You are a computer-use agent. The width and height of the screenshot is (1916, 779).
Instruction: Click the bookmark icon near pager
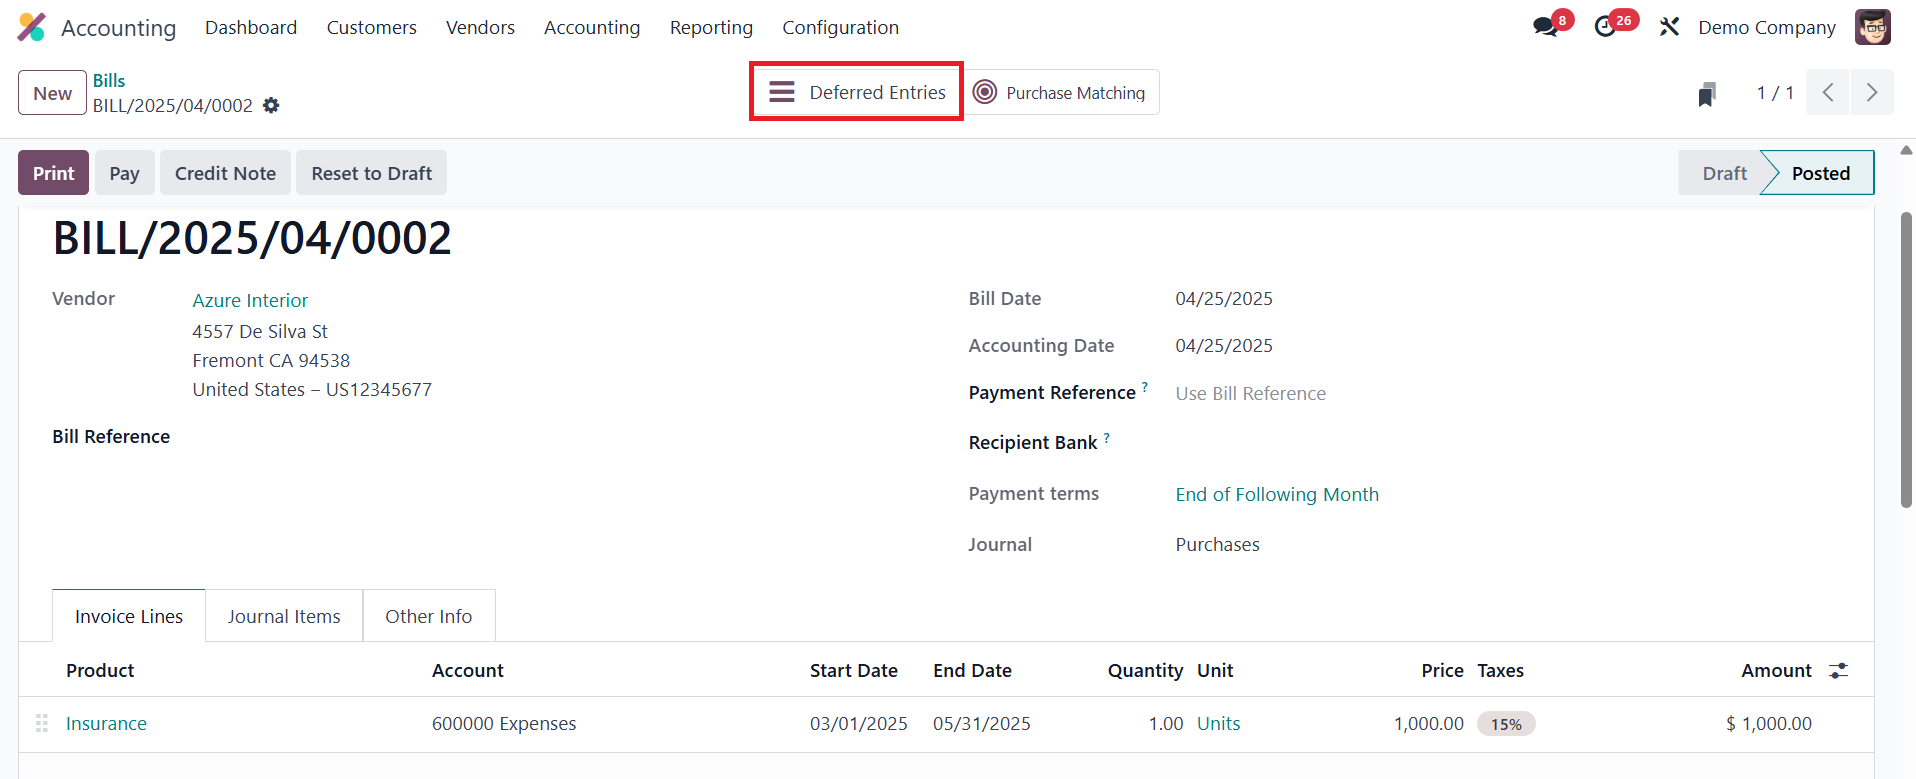1707,94
